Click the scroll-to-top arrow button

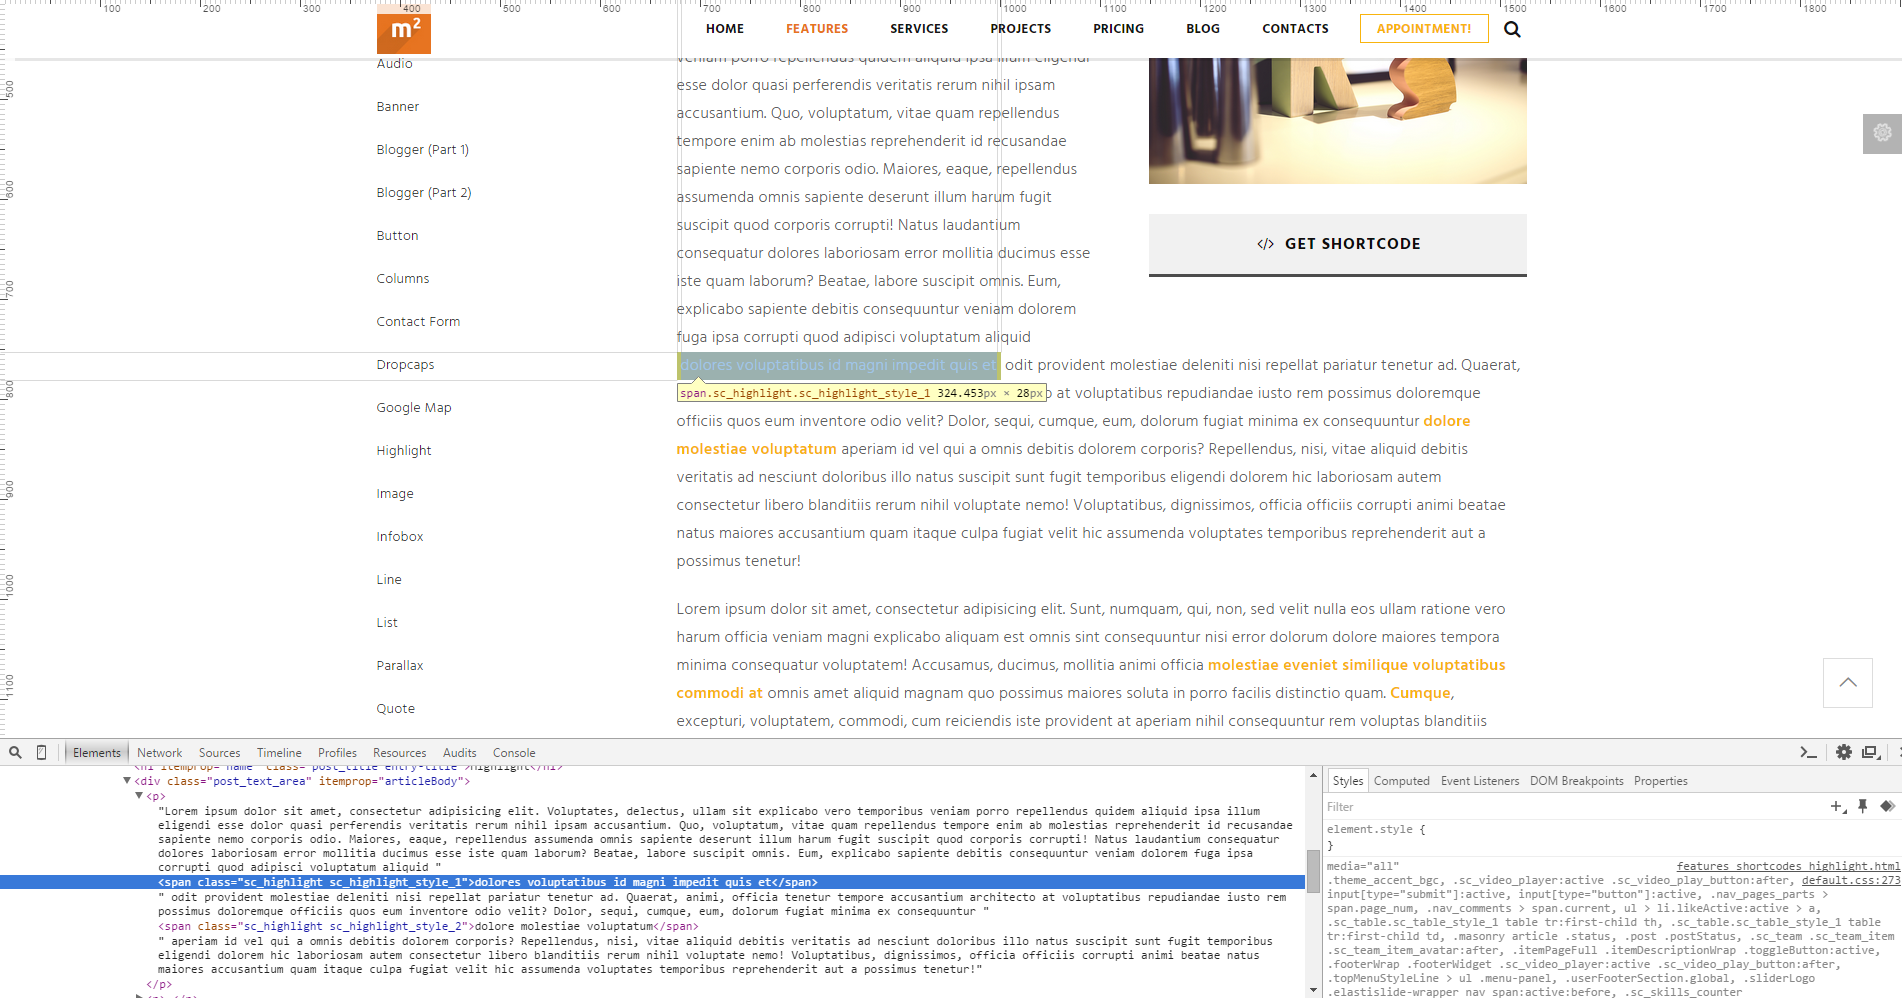point(1847,682)
